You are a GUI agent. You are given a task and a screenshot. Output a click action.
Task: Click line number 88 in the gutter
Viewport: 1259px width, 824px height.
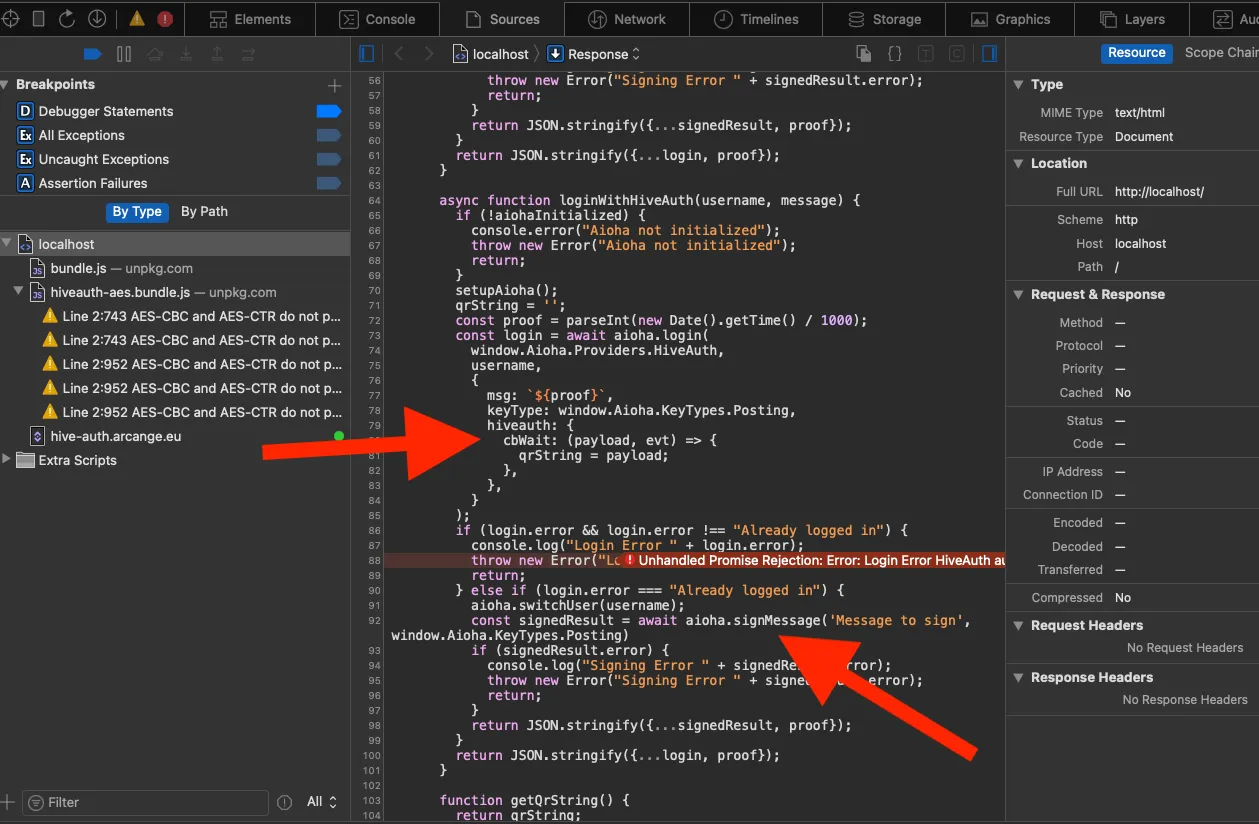point(374,561)
